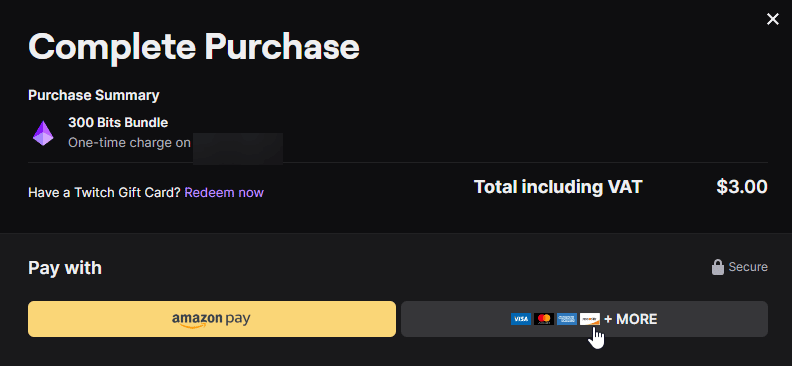This screenshot has width=792, height=366.
Task: Open more payment options via + MORE
Action: [x=584, y=319]
